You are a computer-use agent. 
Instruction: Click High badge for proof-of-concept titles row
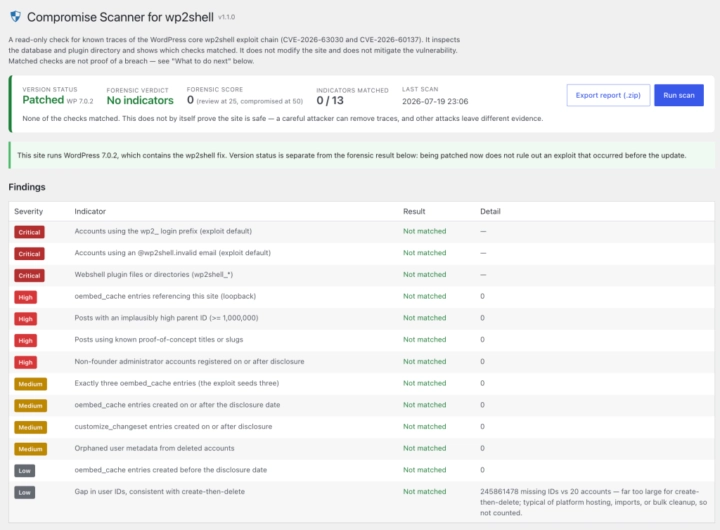point(25,340)
